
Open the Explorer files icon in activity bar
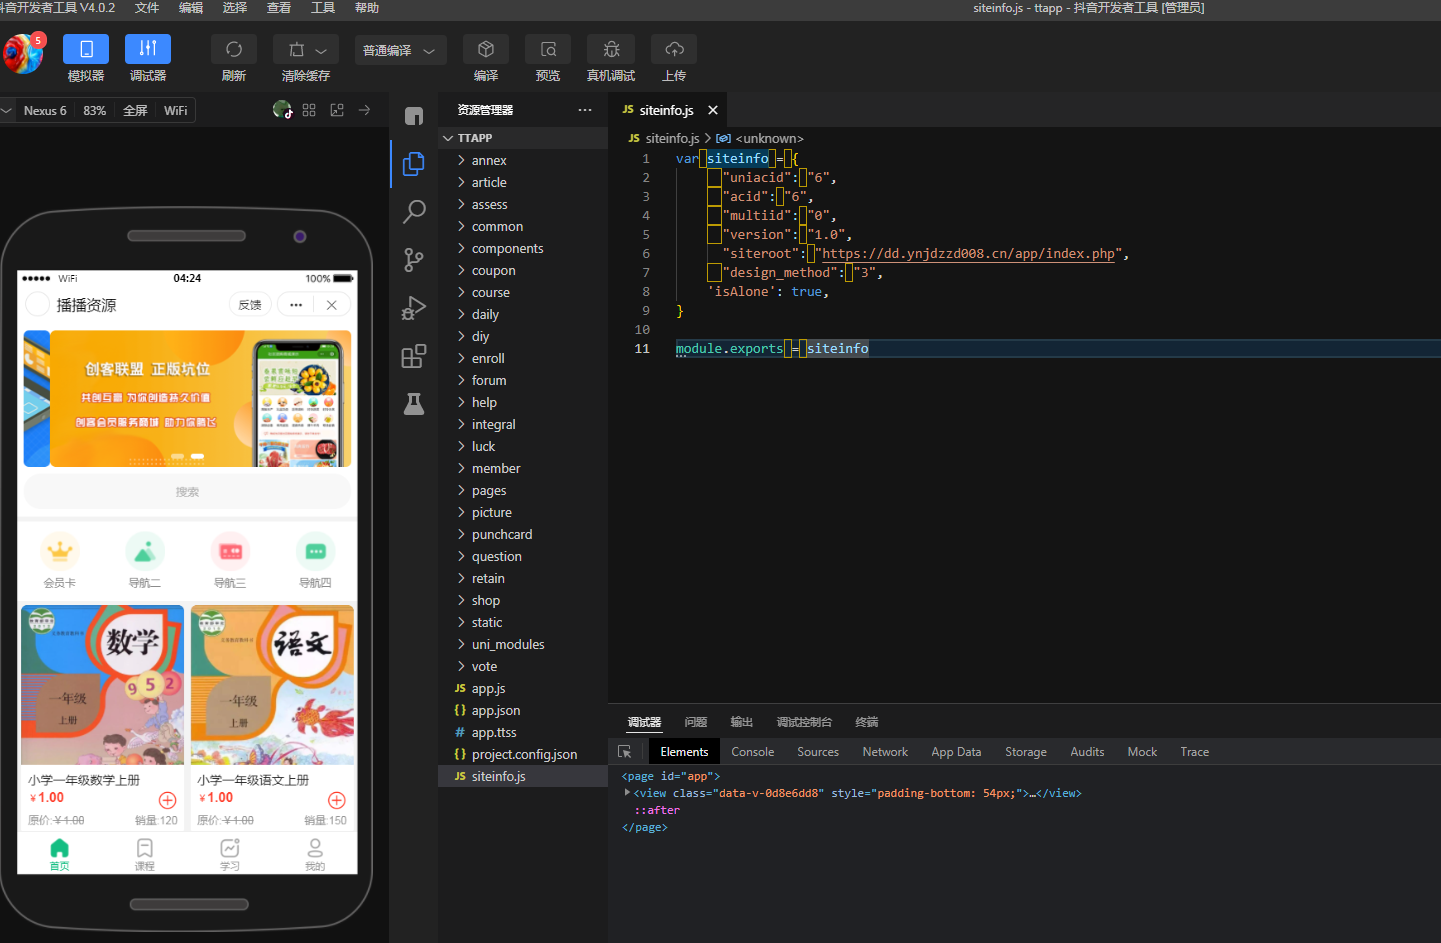(x=414, y=163)
